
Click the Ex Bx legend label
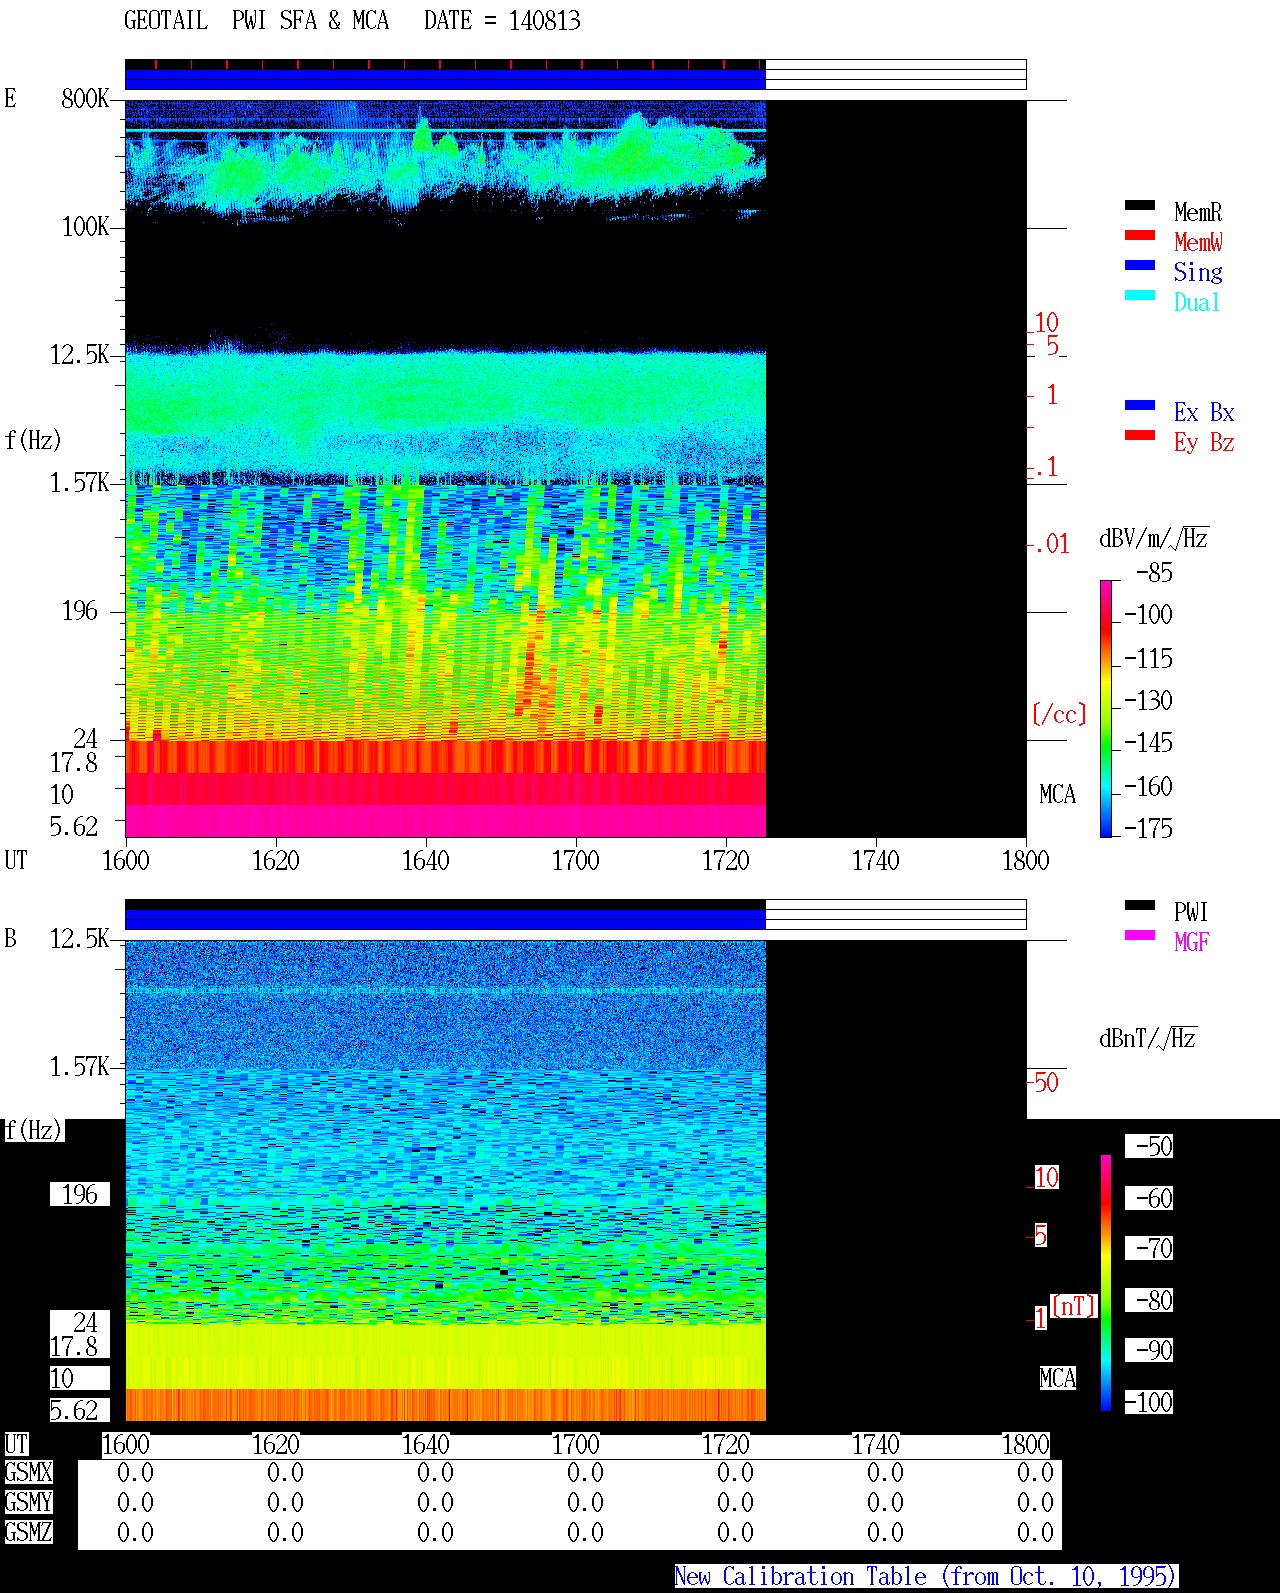(x=1204, y=412)
